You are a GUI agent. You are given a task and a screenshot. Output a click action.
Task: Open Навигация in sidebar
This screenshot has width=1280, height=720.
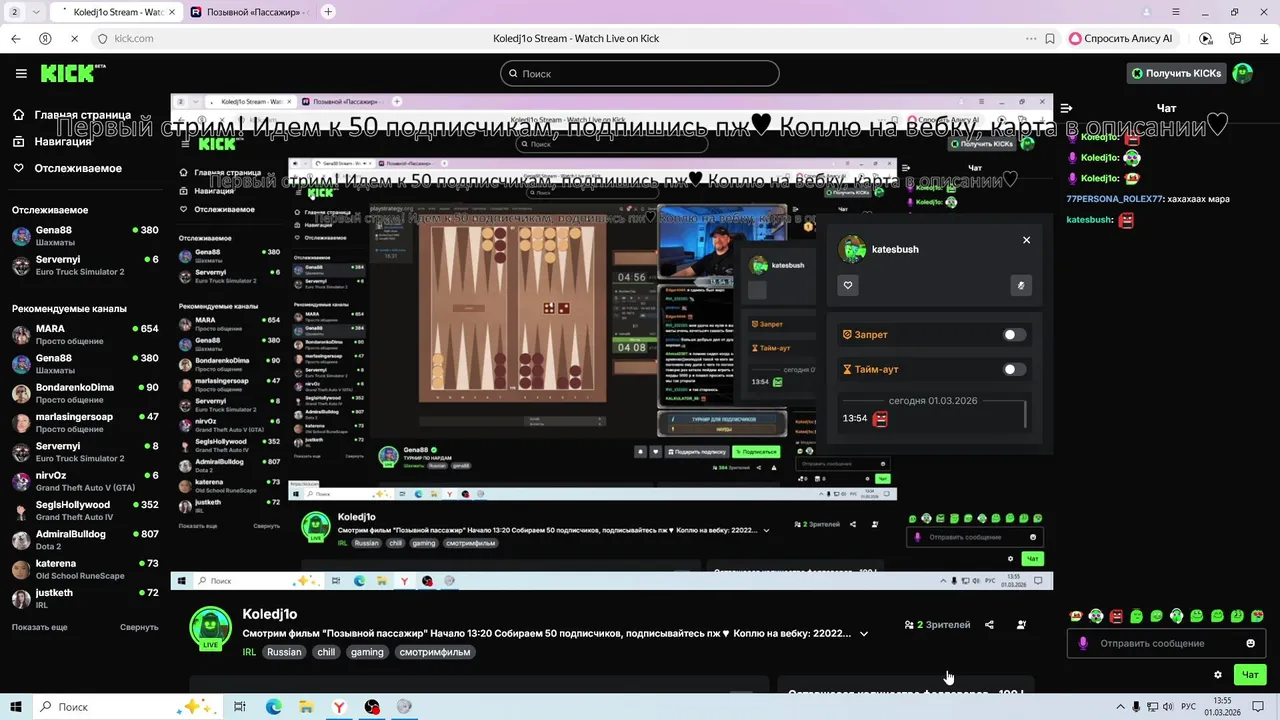point(53,142)
